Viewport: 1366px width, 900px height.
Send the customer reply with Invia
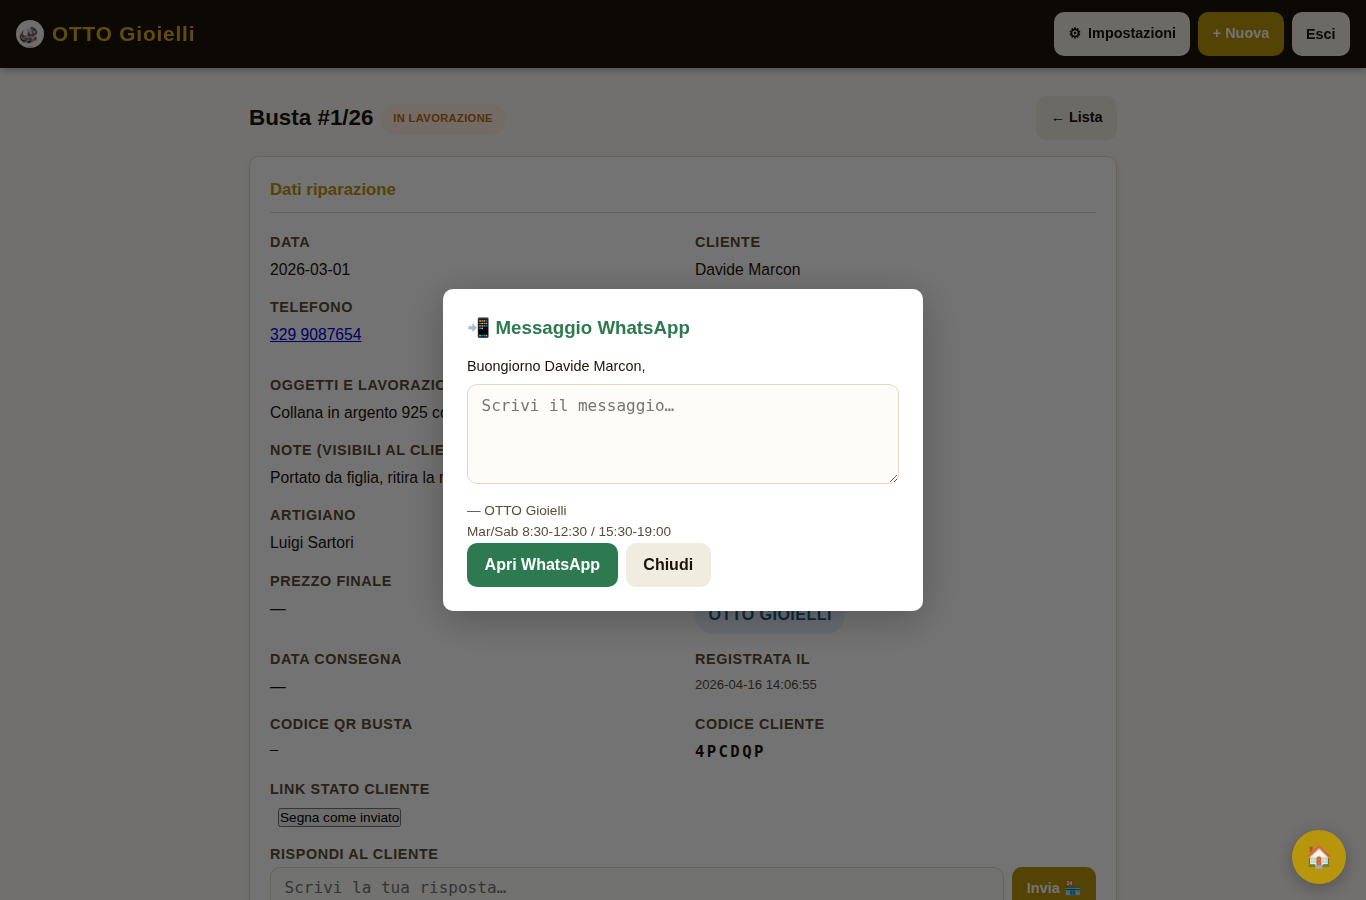coord(1052,887)
